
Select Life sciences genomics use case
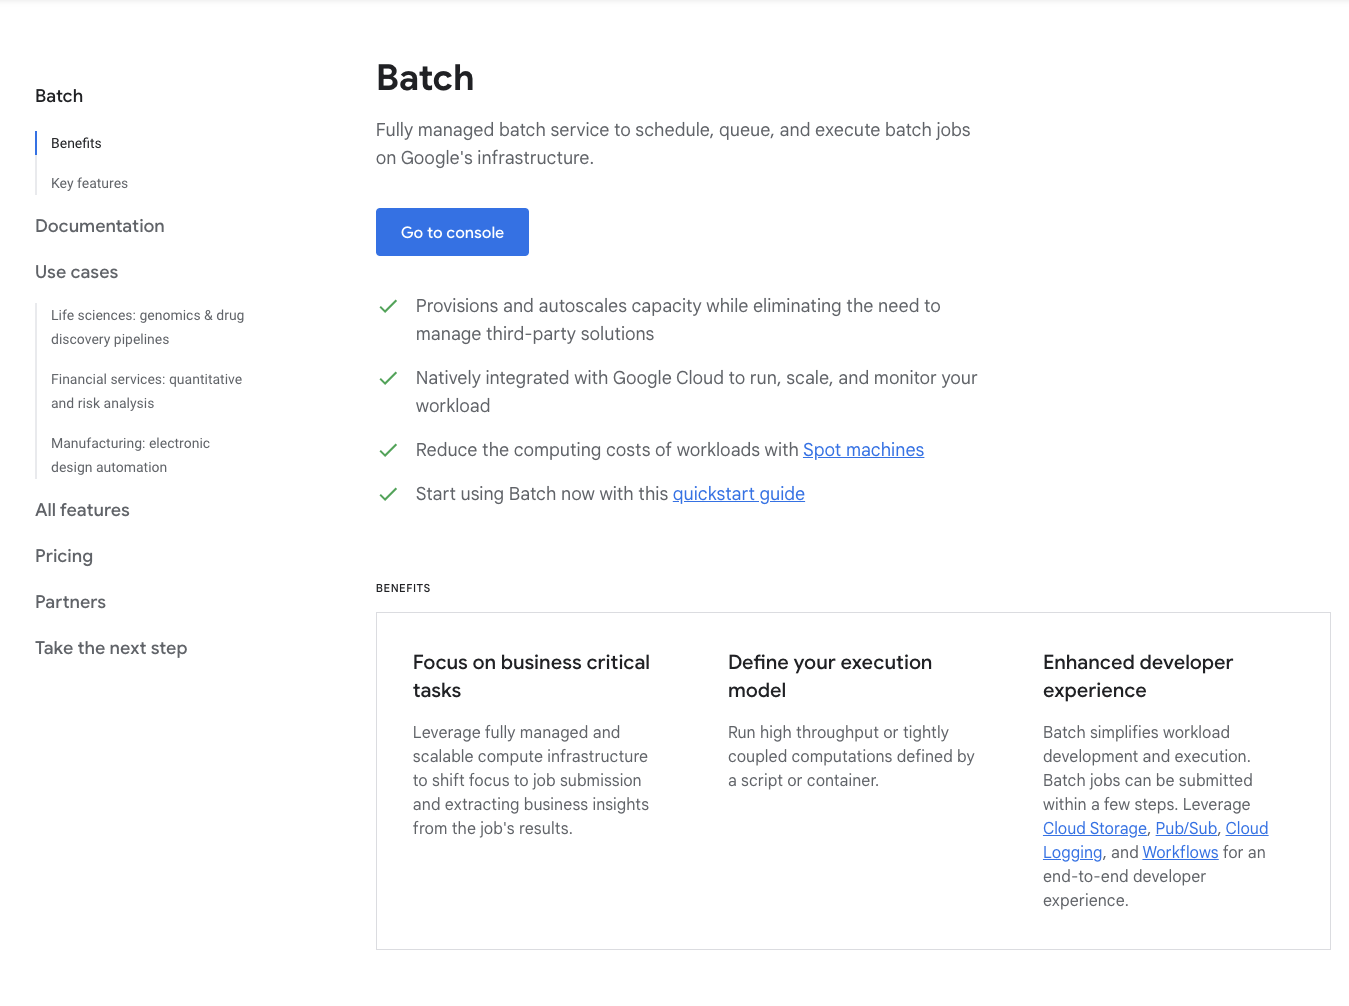point(147,327)
